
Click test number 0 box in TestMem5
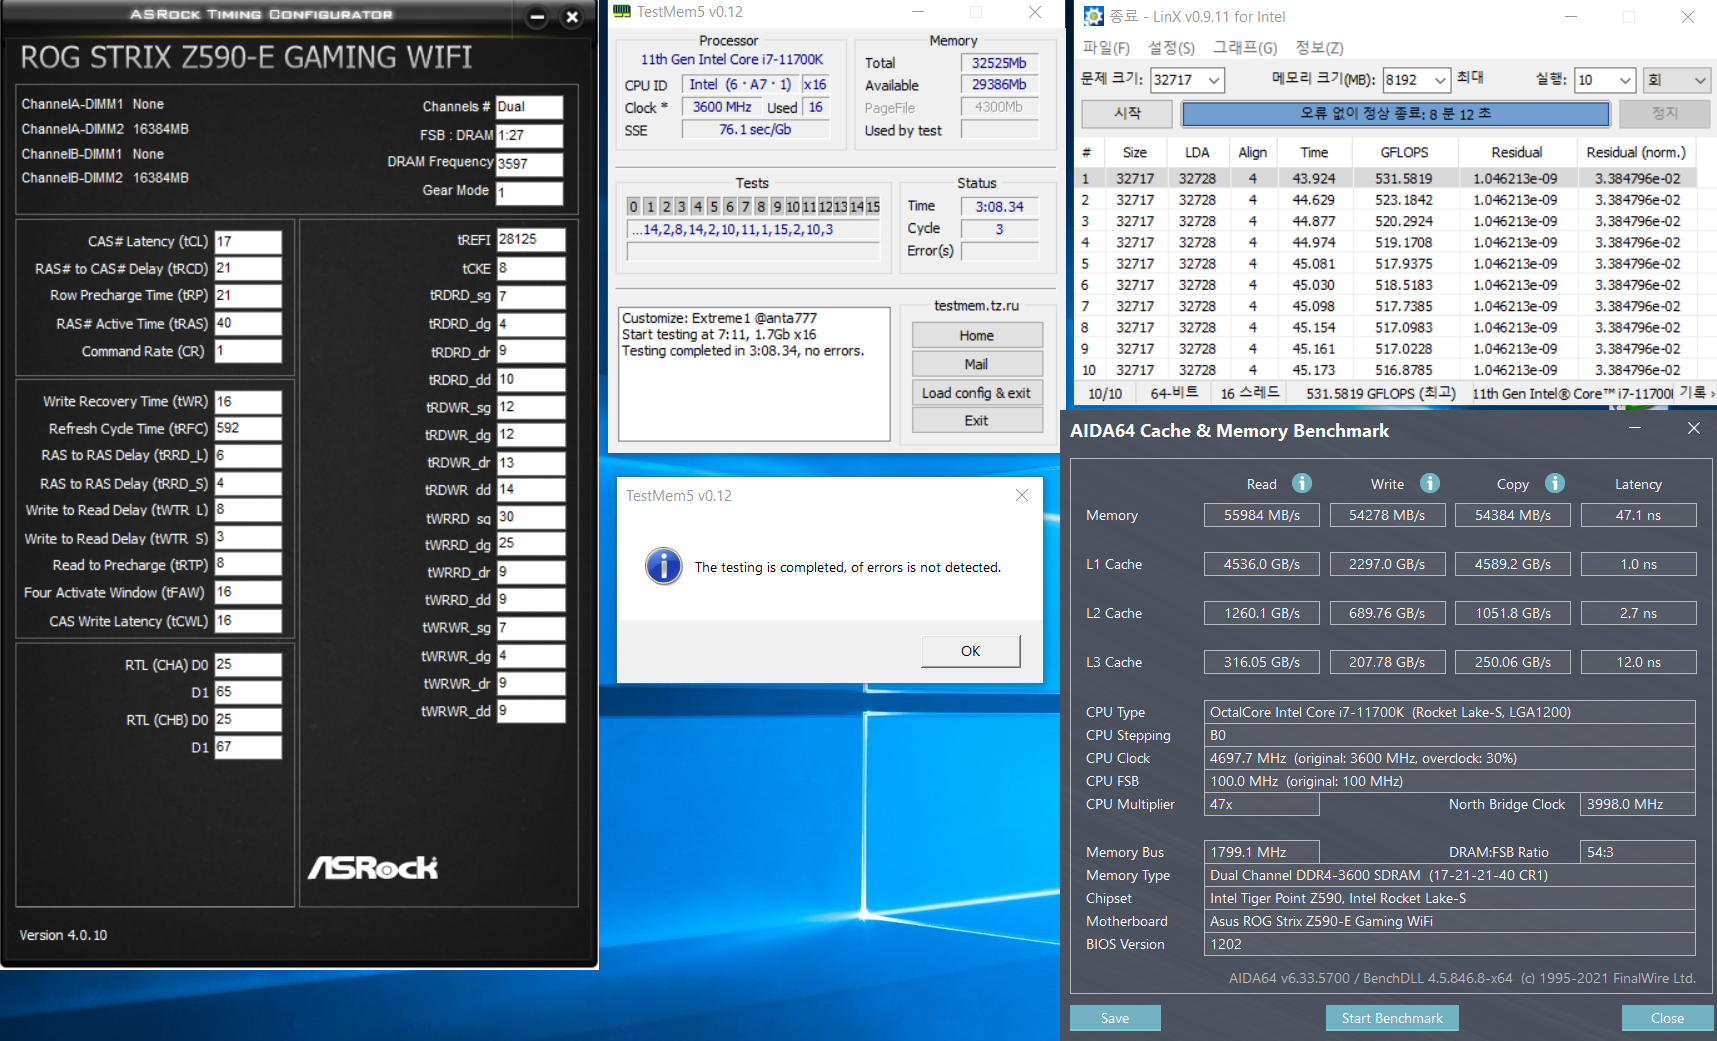click(x=633, y=206)
